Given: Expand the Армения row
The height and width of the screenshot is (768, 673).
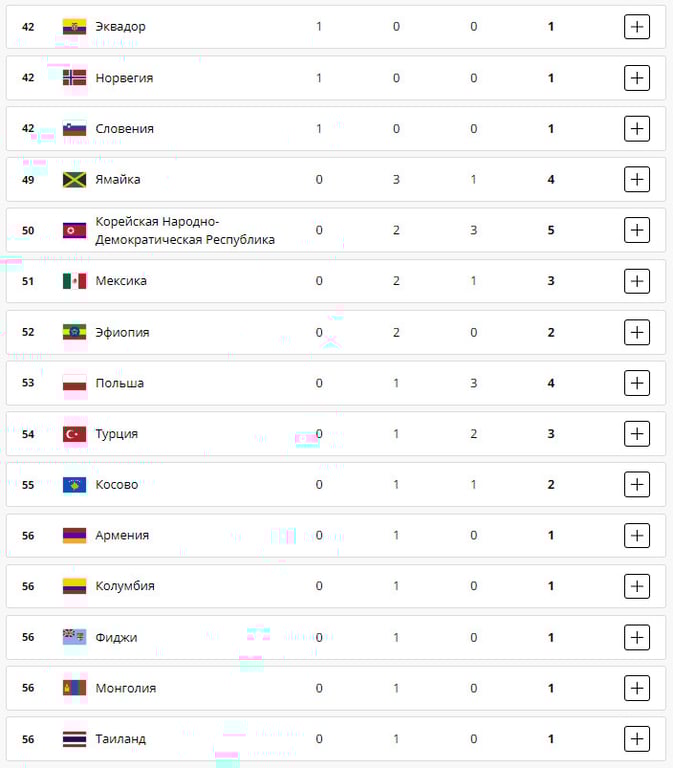Looking at the screenshot, I should coord(637,535).
